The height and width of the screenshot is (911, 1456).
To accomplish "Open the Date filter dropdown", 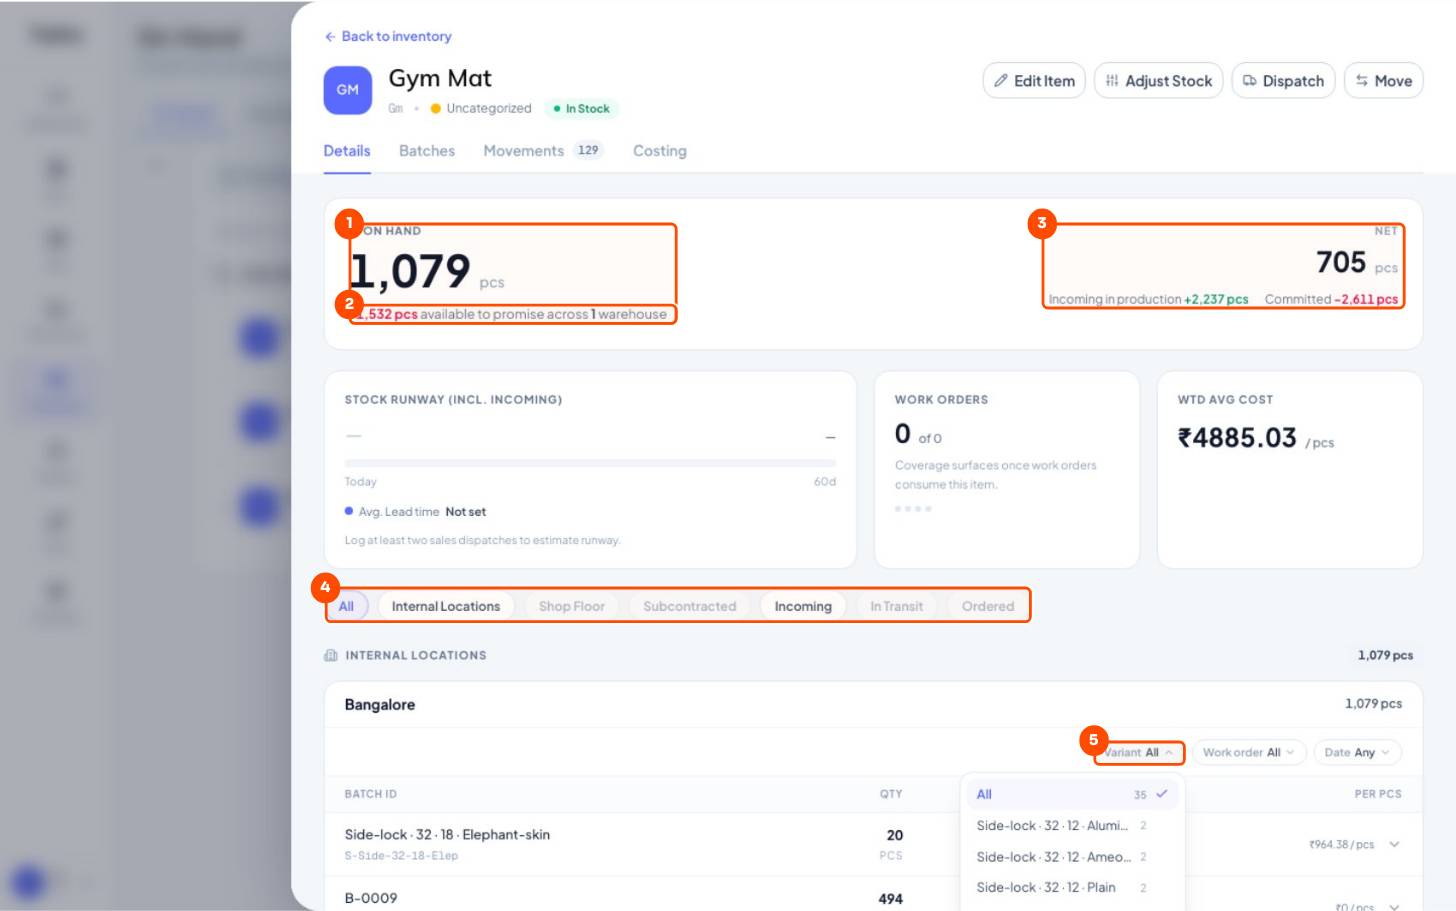I will pos(1357,753).
